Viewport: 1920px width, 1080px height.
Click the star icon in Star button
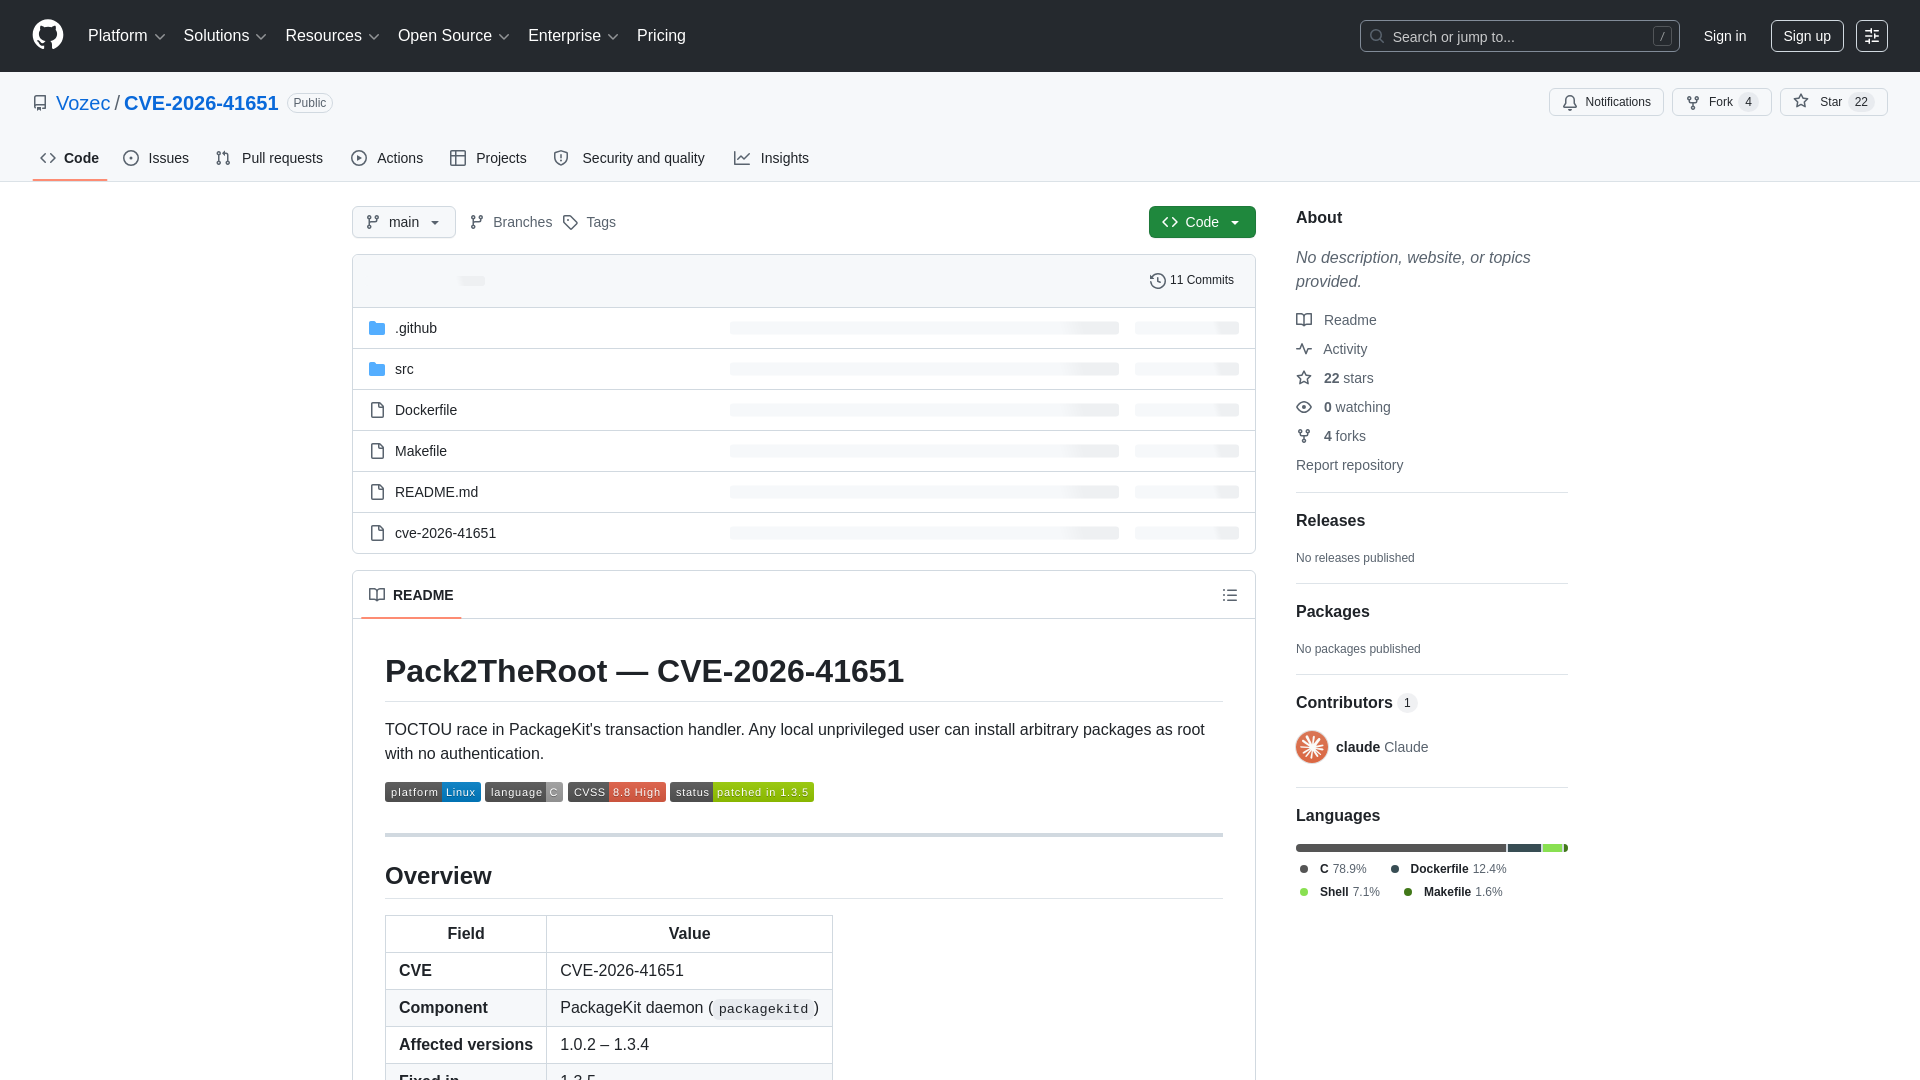[1801, 101]
